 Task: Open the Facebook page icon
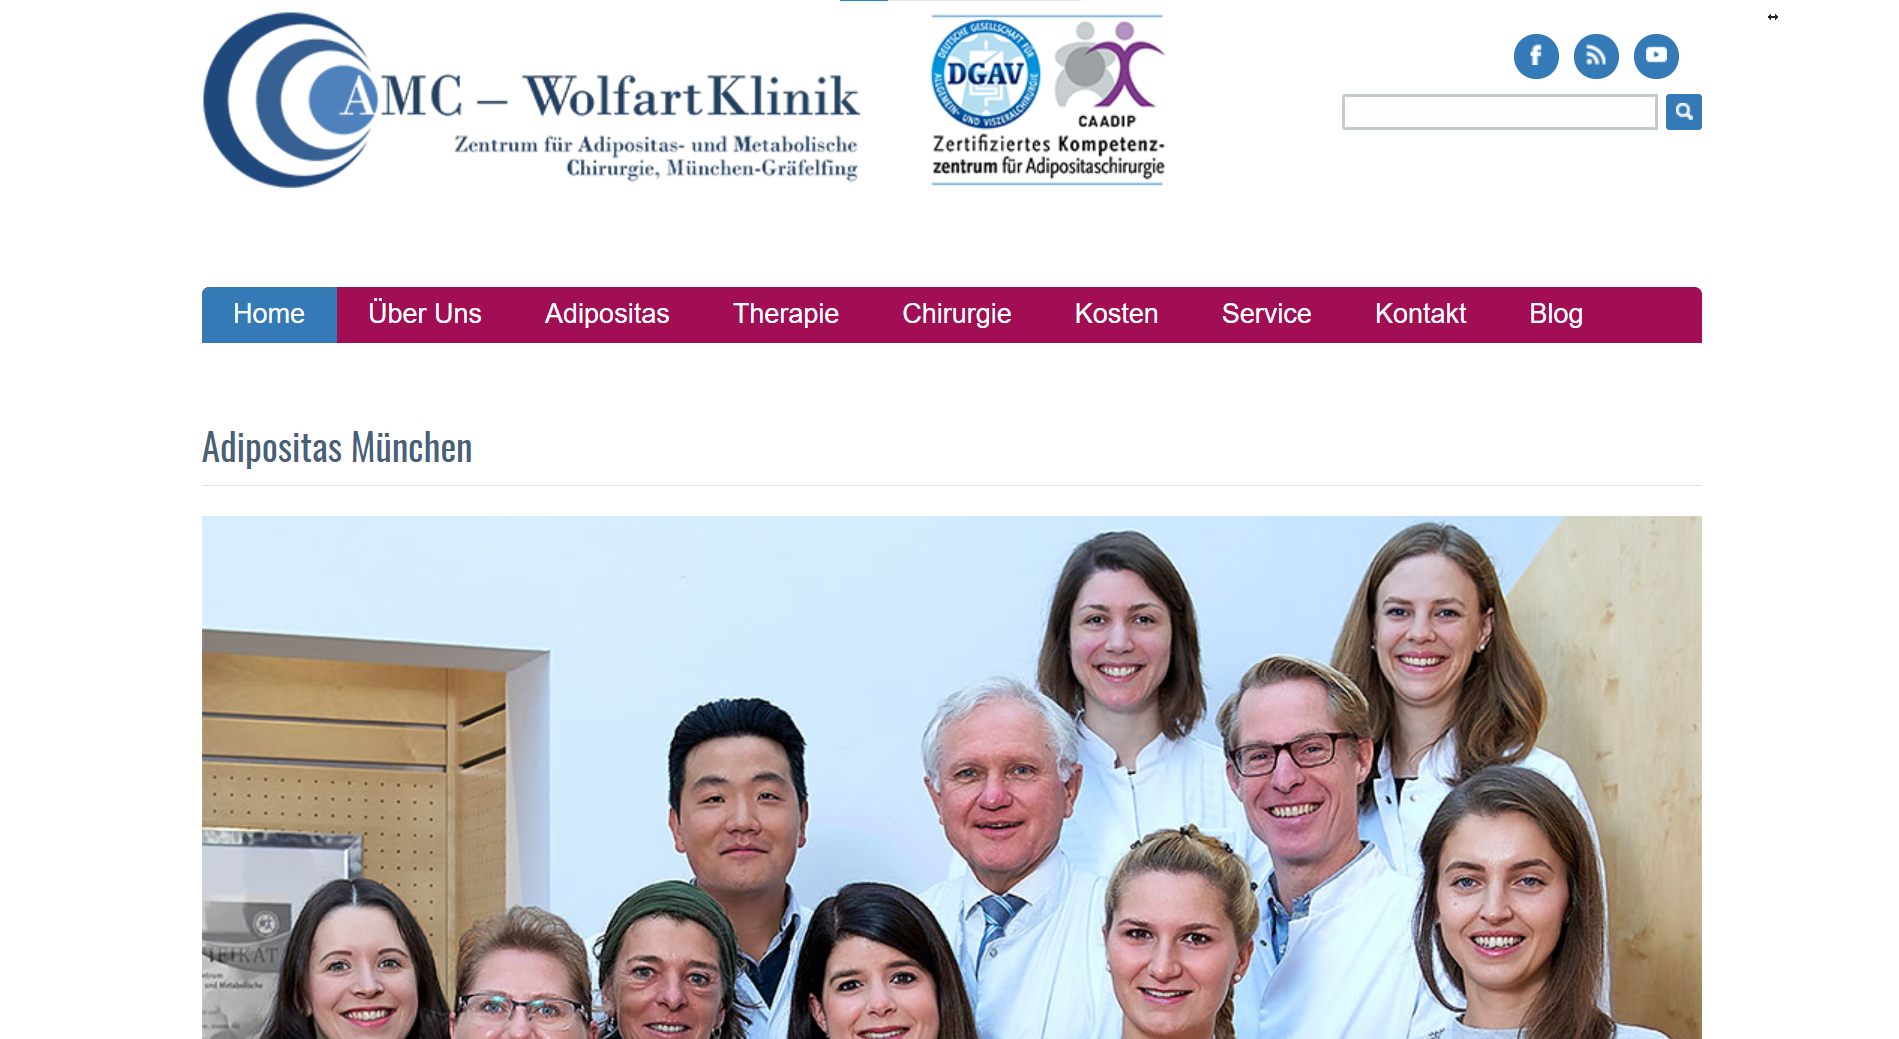pos(1536,56)
